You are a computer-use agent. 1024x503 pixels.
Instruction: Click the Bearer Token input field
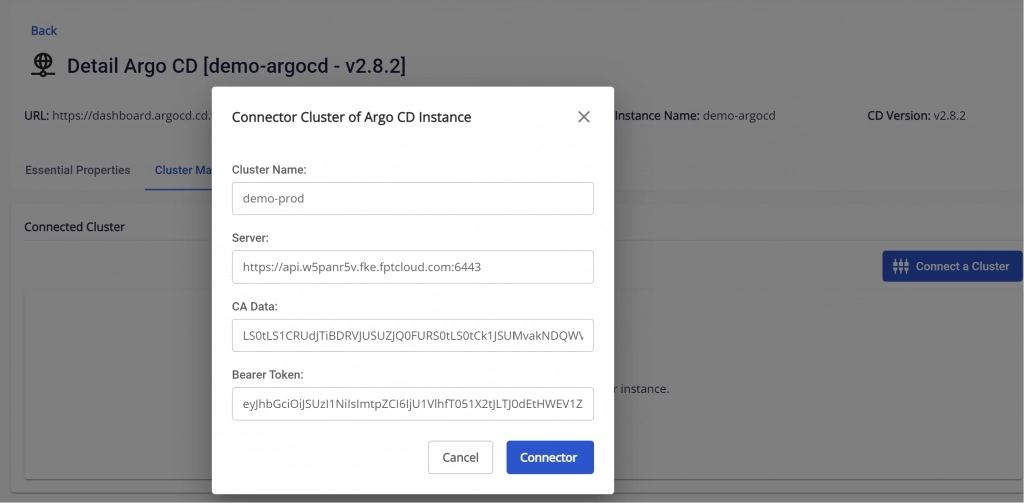click(413, 404)
